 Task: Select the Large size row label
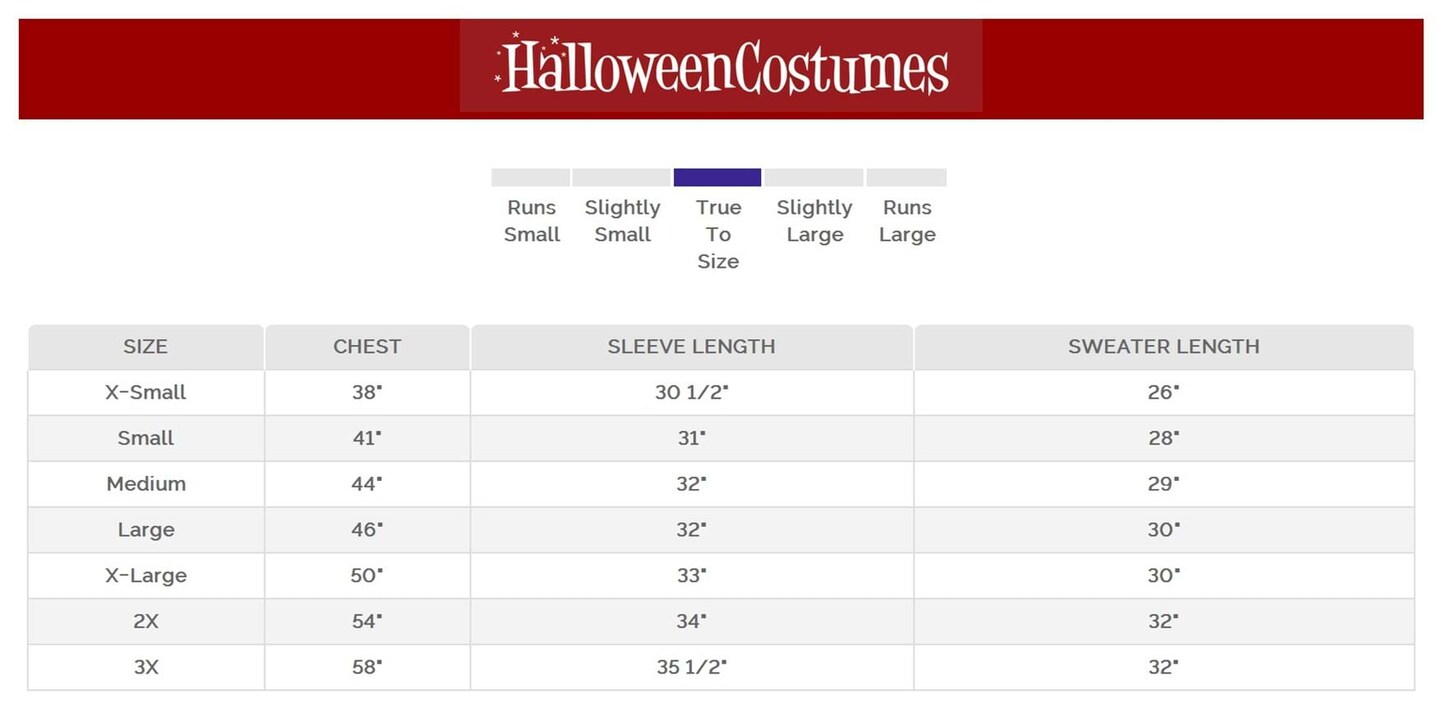[x=146, y=530]
